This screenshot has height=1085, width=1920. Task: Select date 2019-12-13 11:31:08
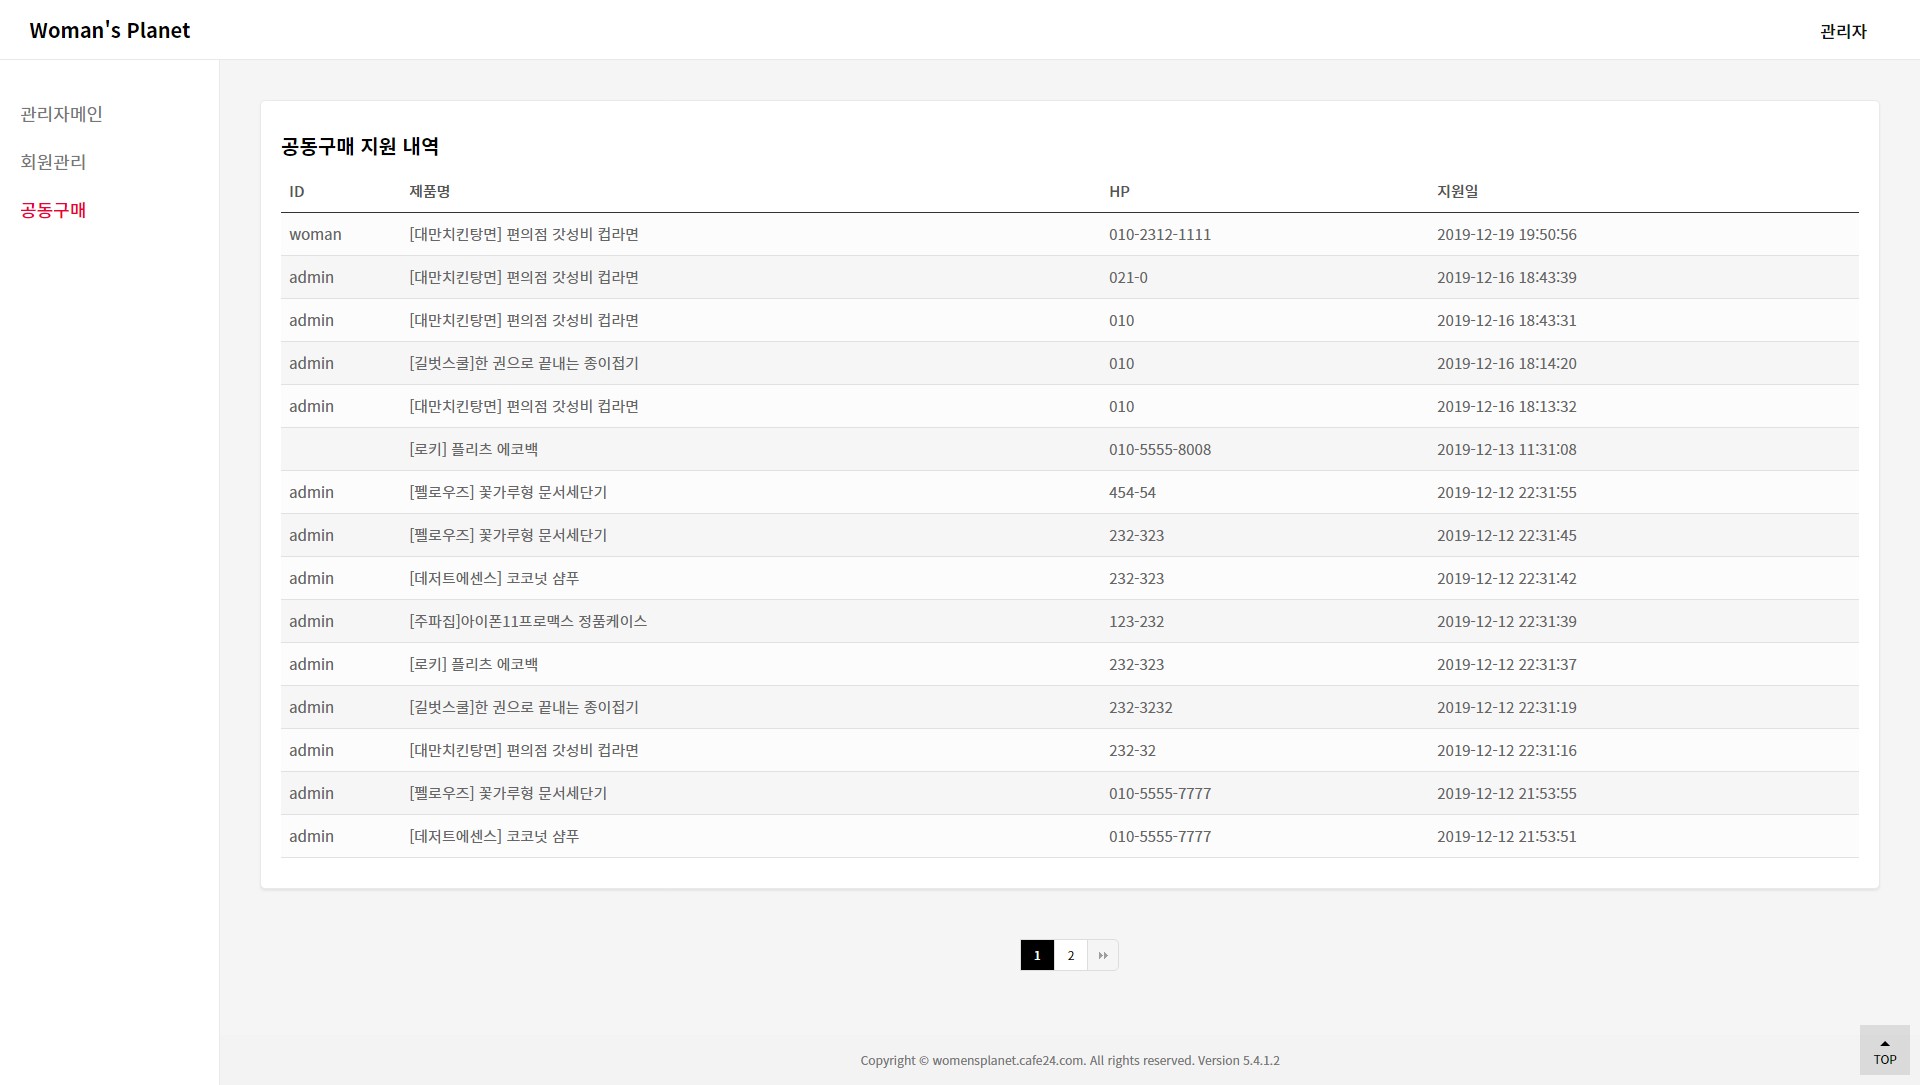pyautogui.click(x=1507, y=450)
